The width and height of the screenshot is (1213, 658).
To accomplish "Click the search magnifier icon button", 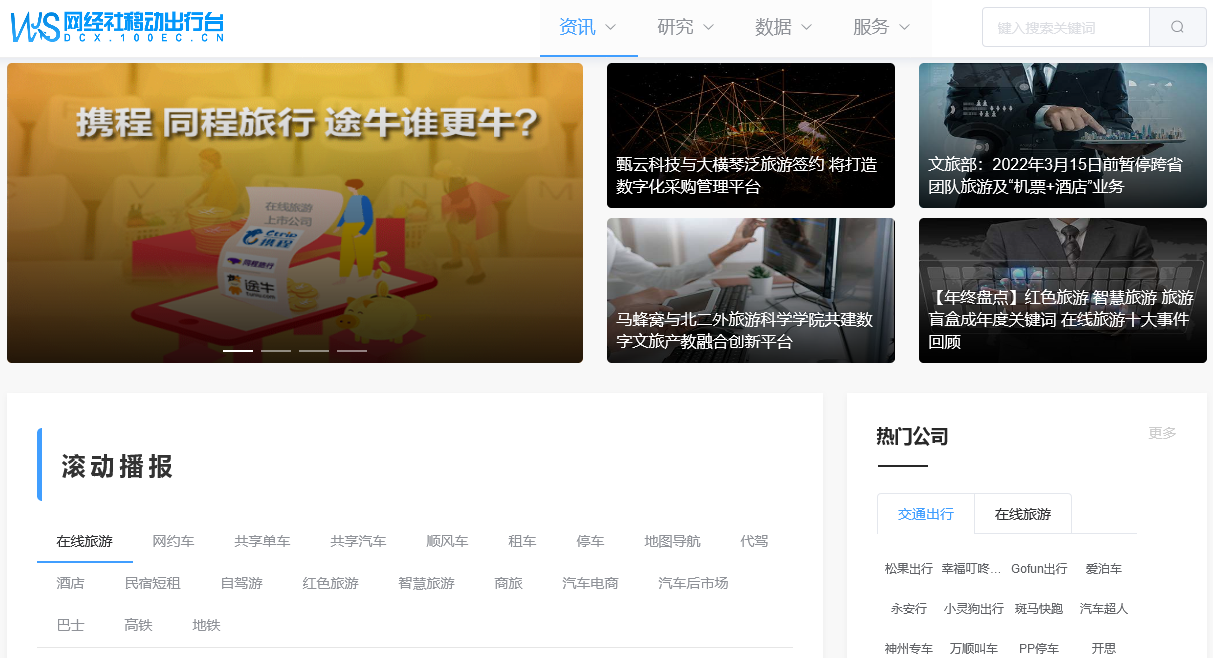I will click(x=1177, y=27).
